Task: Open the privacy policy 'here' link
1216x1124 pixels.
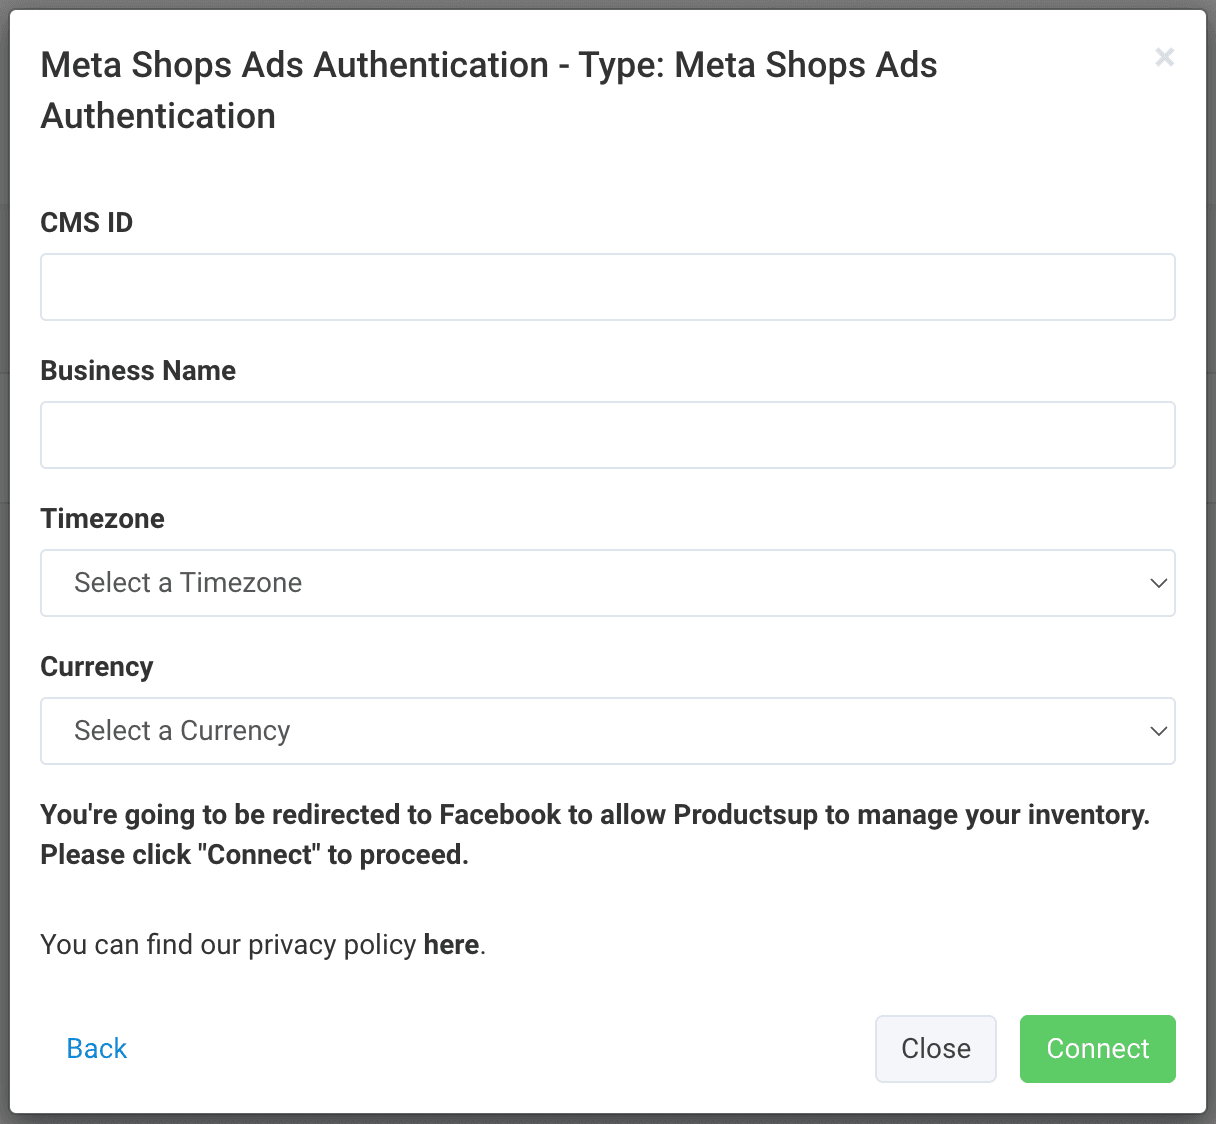Action: pos(451,945)
